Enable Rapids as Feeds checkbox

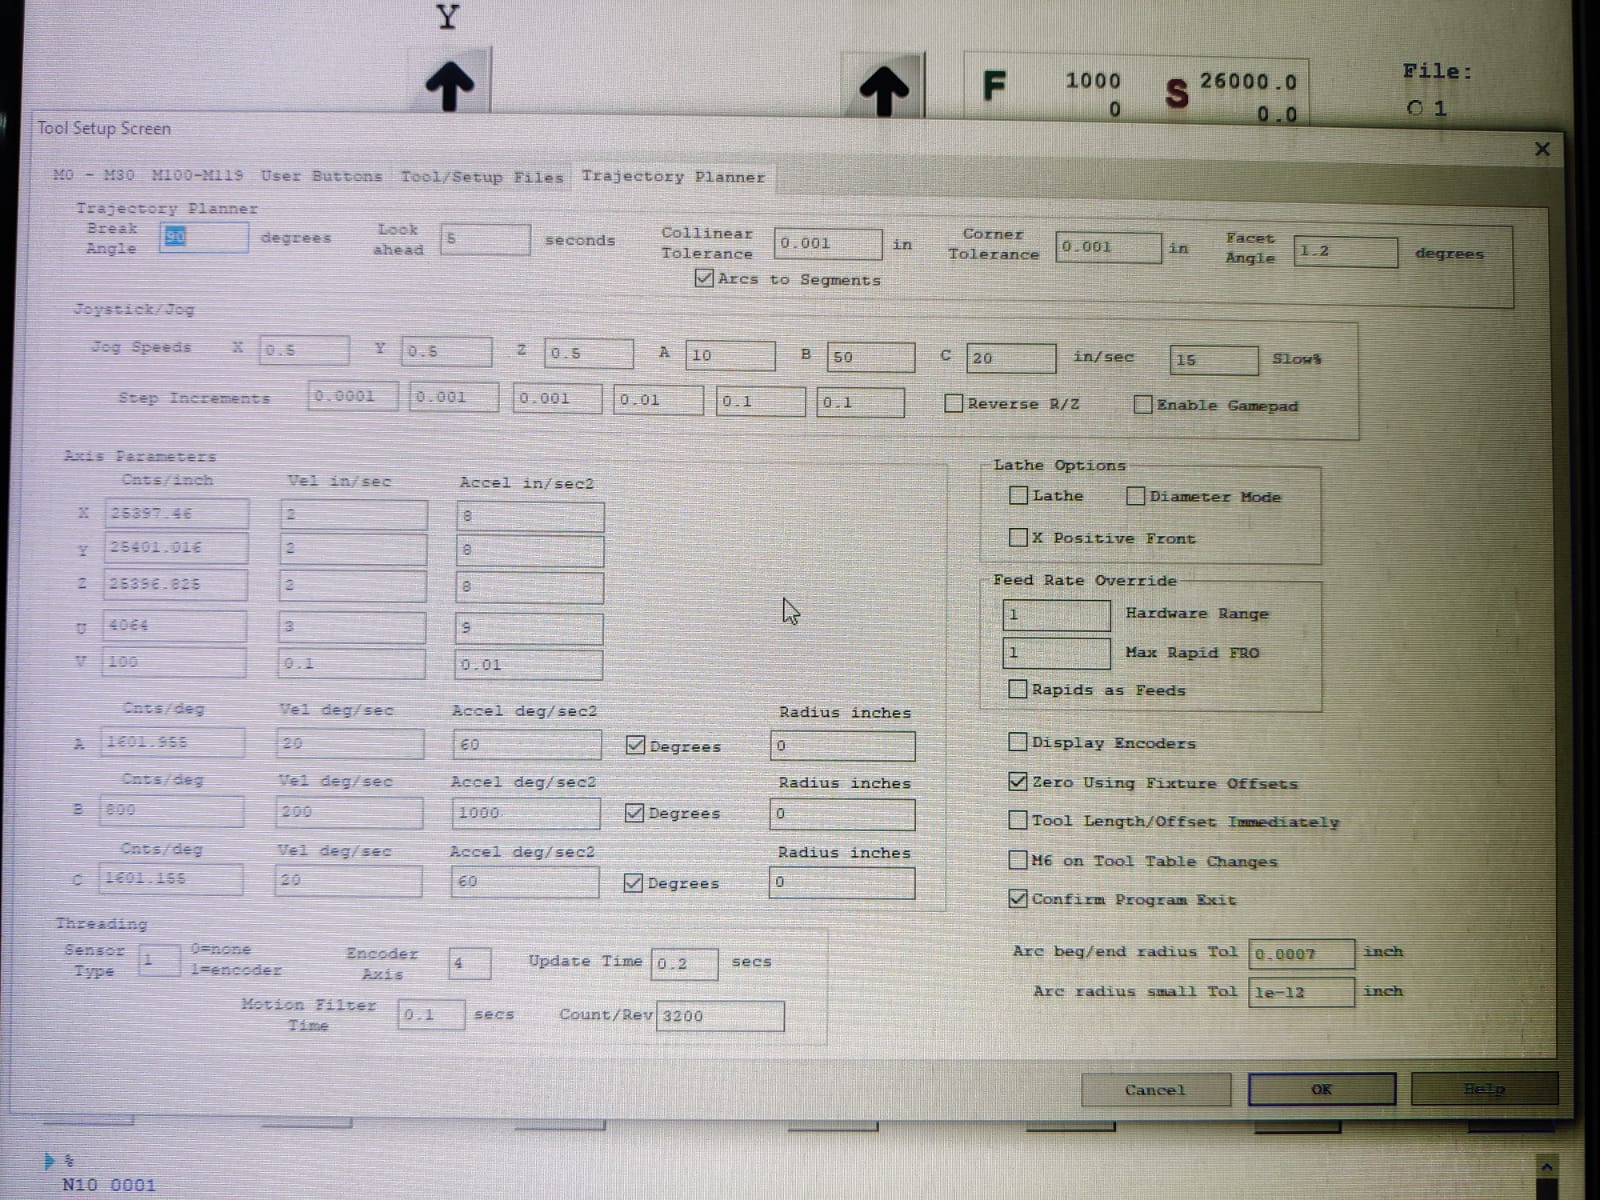click(x=1018, y=689)
